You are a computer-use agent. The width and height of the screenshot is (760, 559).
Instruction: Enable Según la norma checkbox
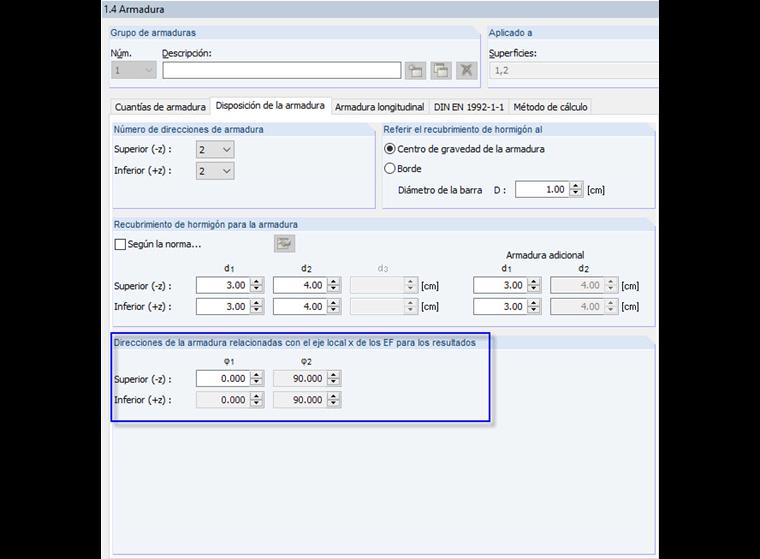[120, 244]
